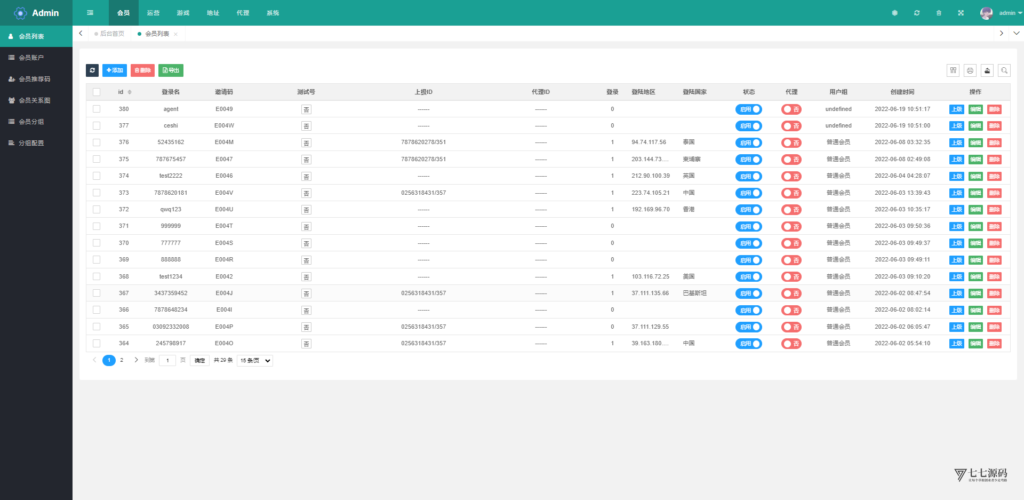Click the refresh icon in the top bar
1024x500 pixels.
click(916, 13)
